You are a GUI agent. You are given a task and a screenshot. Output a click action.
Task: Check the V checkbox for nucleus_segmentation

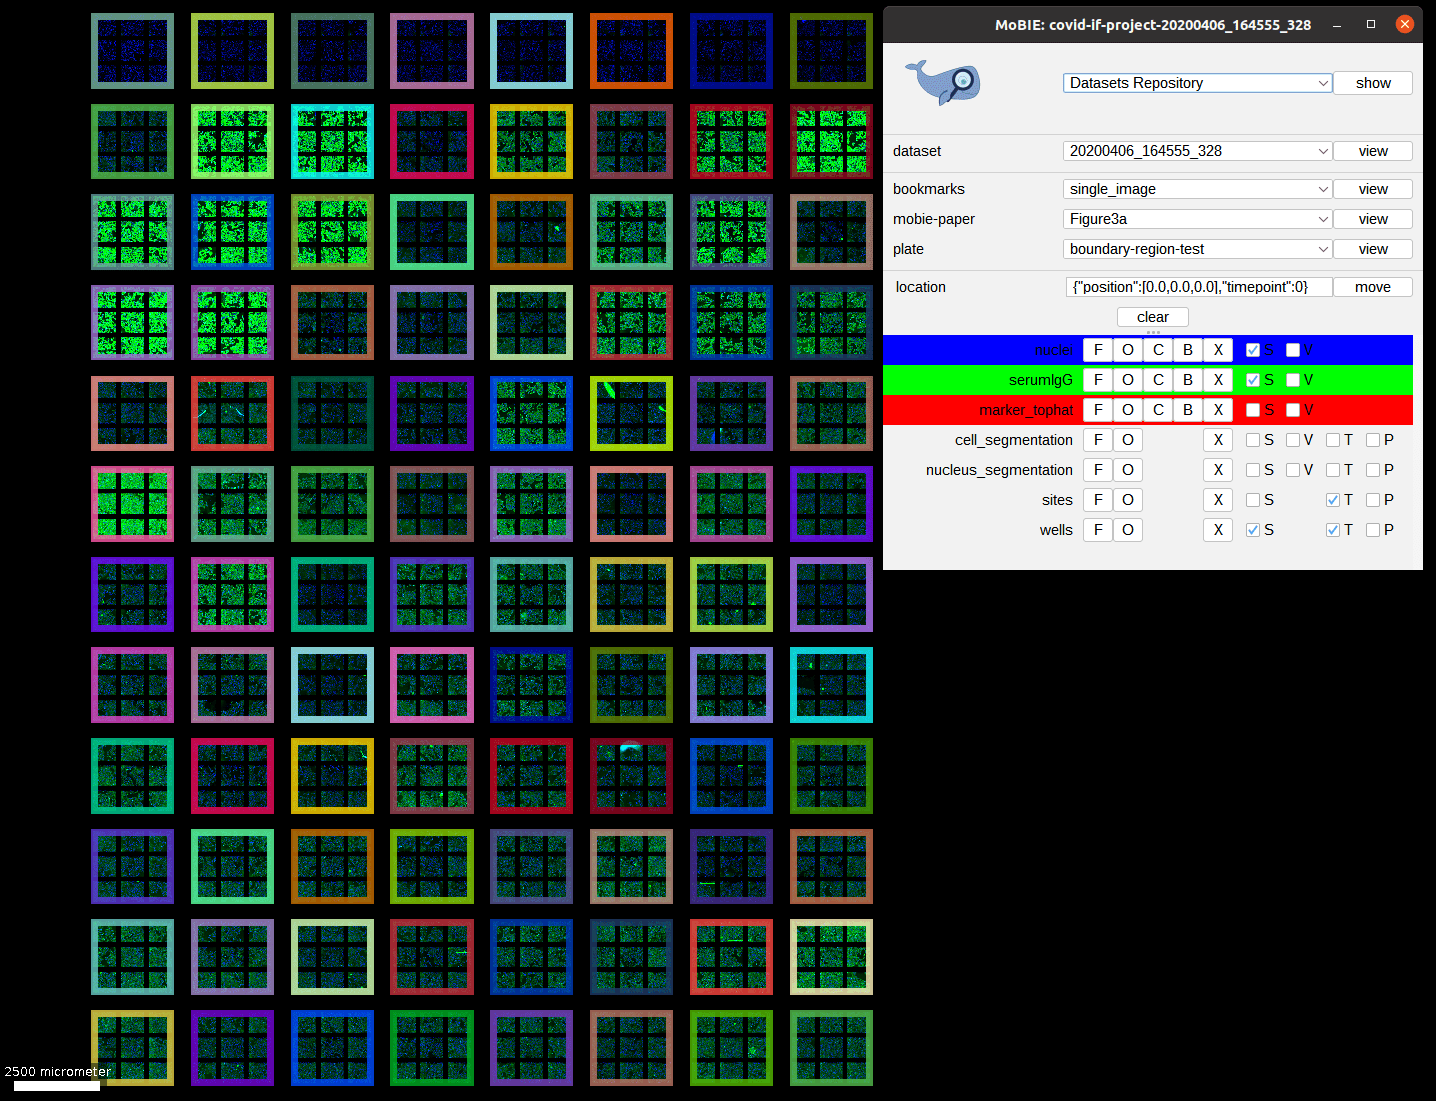click(x=1295, y=469)
